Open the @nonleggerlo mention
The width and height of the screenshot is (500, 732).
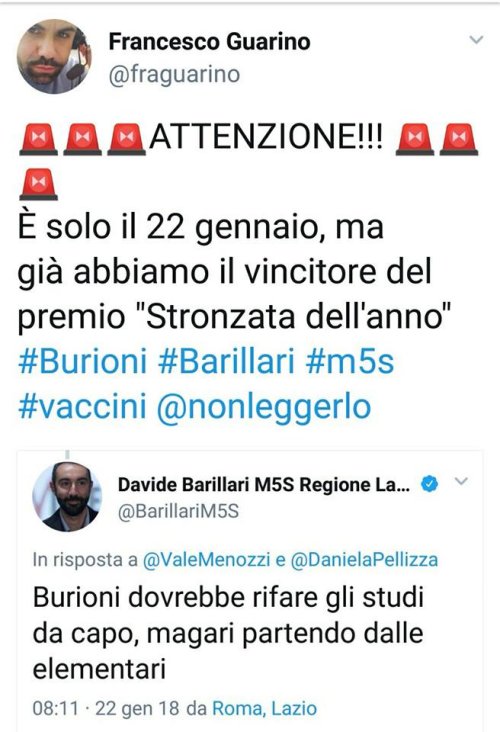coord(264,408)
